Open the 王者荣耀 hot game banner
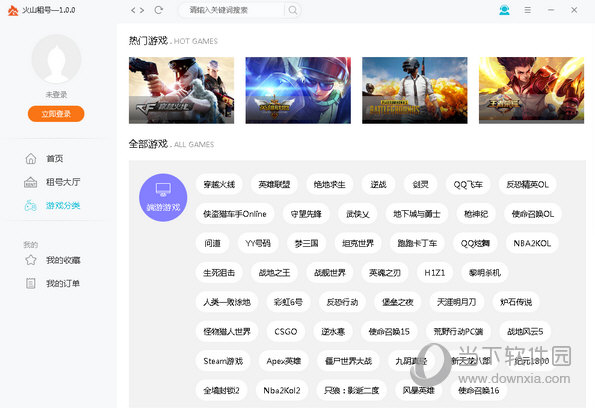This screenshot has width=595, height=408. pos(531,90)
